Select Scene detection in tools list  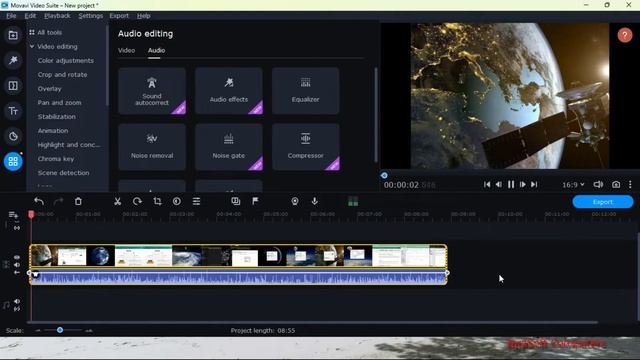coord(63,173)
